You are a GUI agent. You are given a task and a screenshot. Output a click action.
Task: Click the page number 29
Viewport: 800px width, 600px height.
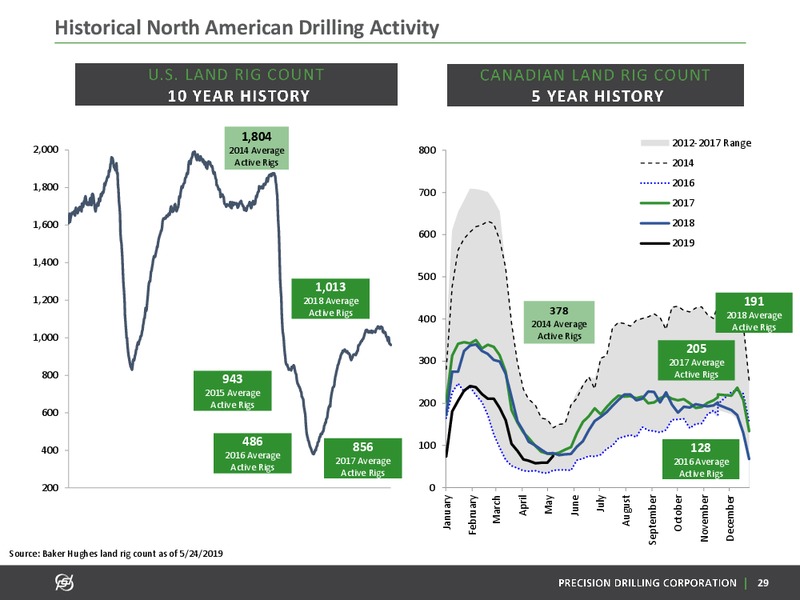pos(763,583)
